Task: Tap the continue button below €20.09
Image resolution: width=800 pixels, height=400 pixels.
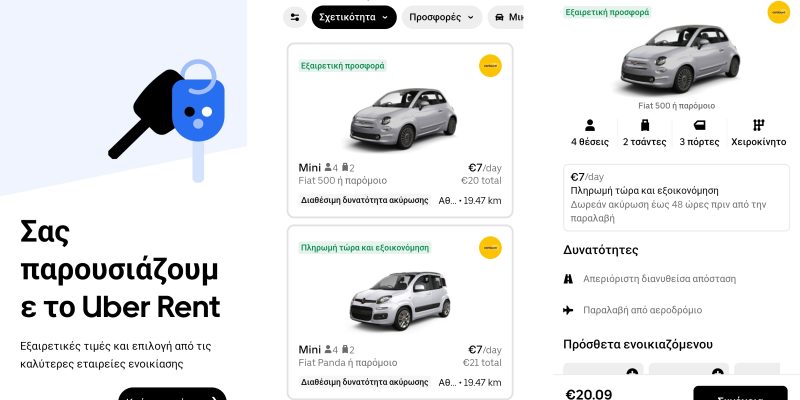Action: (740, 393)
